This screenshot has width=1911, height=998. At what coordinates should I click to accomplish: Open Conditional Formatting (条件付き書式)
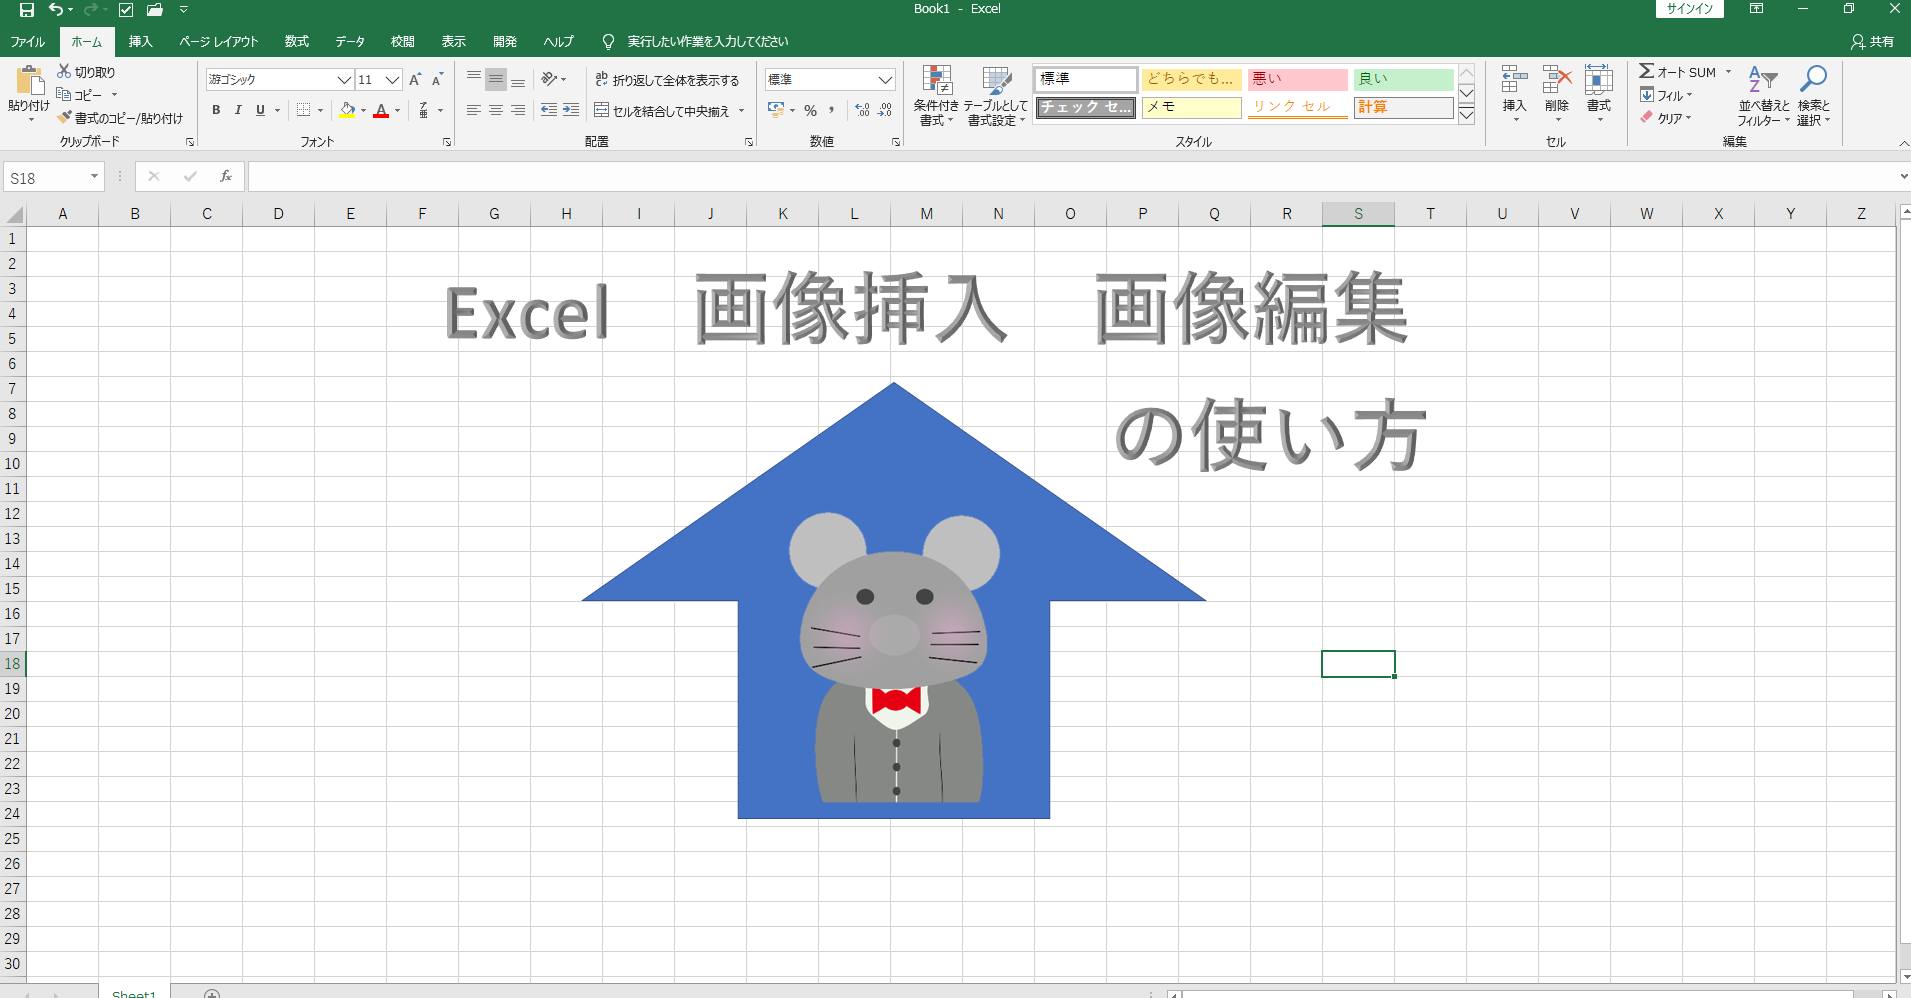[937, 96]
